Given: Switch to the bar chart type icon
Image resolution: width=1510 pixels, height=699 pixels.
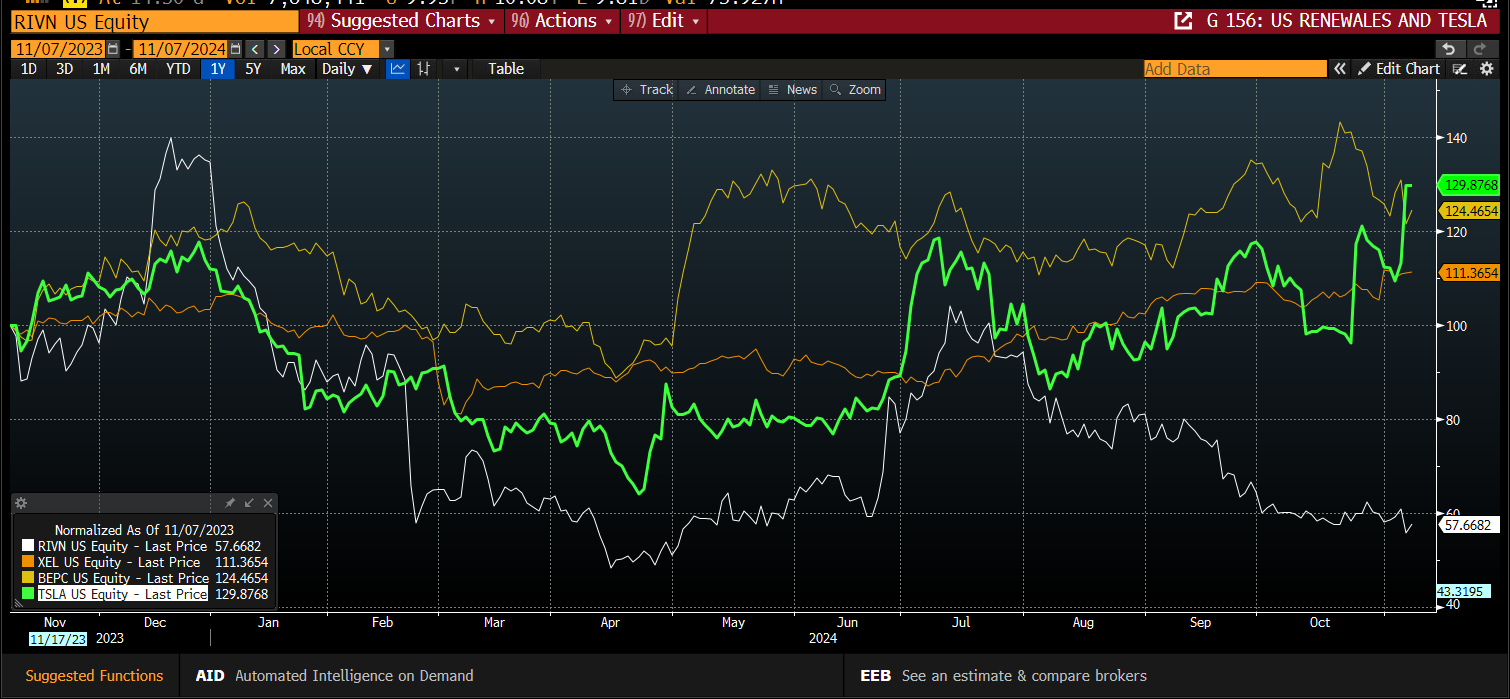Looking at the screenshot, I should pyautogui.click(x=425, y=69).
